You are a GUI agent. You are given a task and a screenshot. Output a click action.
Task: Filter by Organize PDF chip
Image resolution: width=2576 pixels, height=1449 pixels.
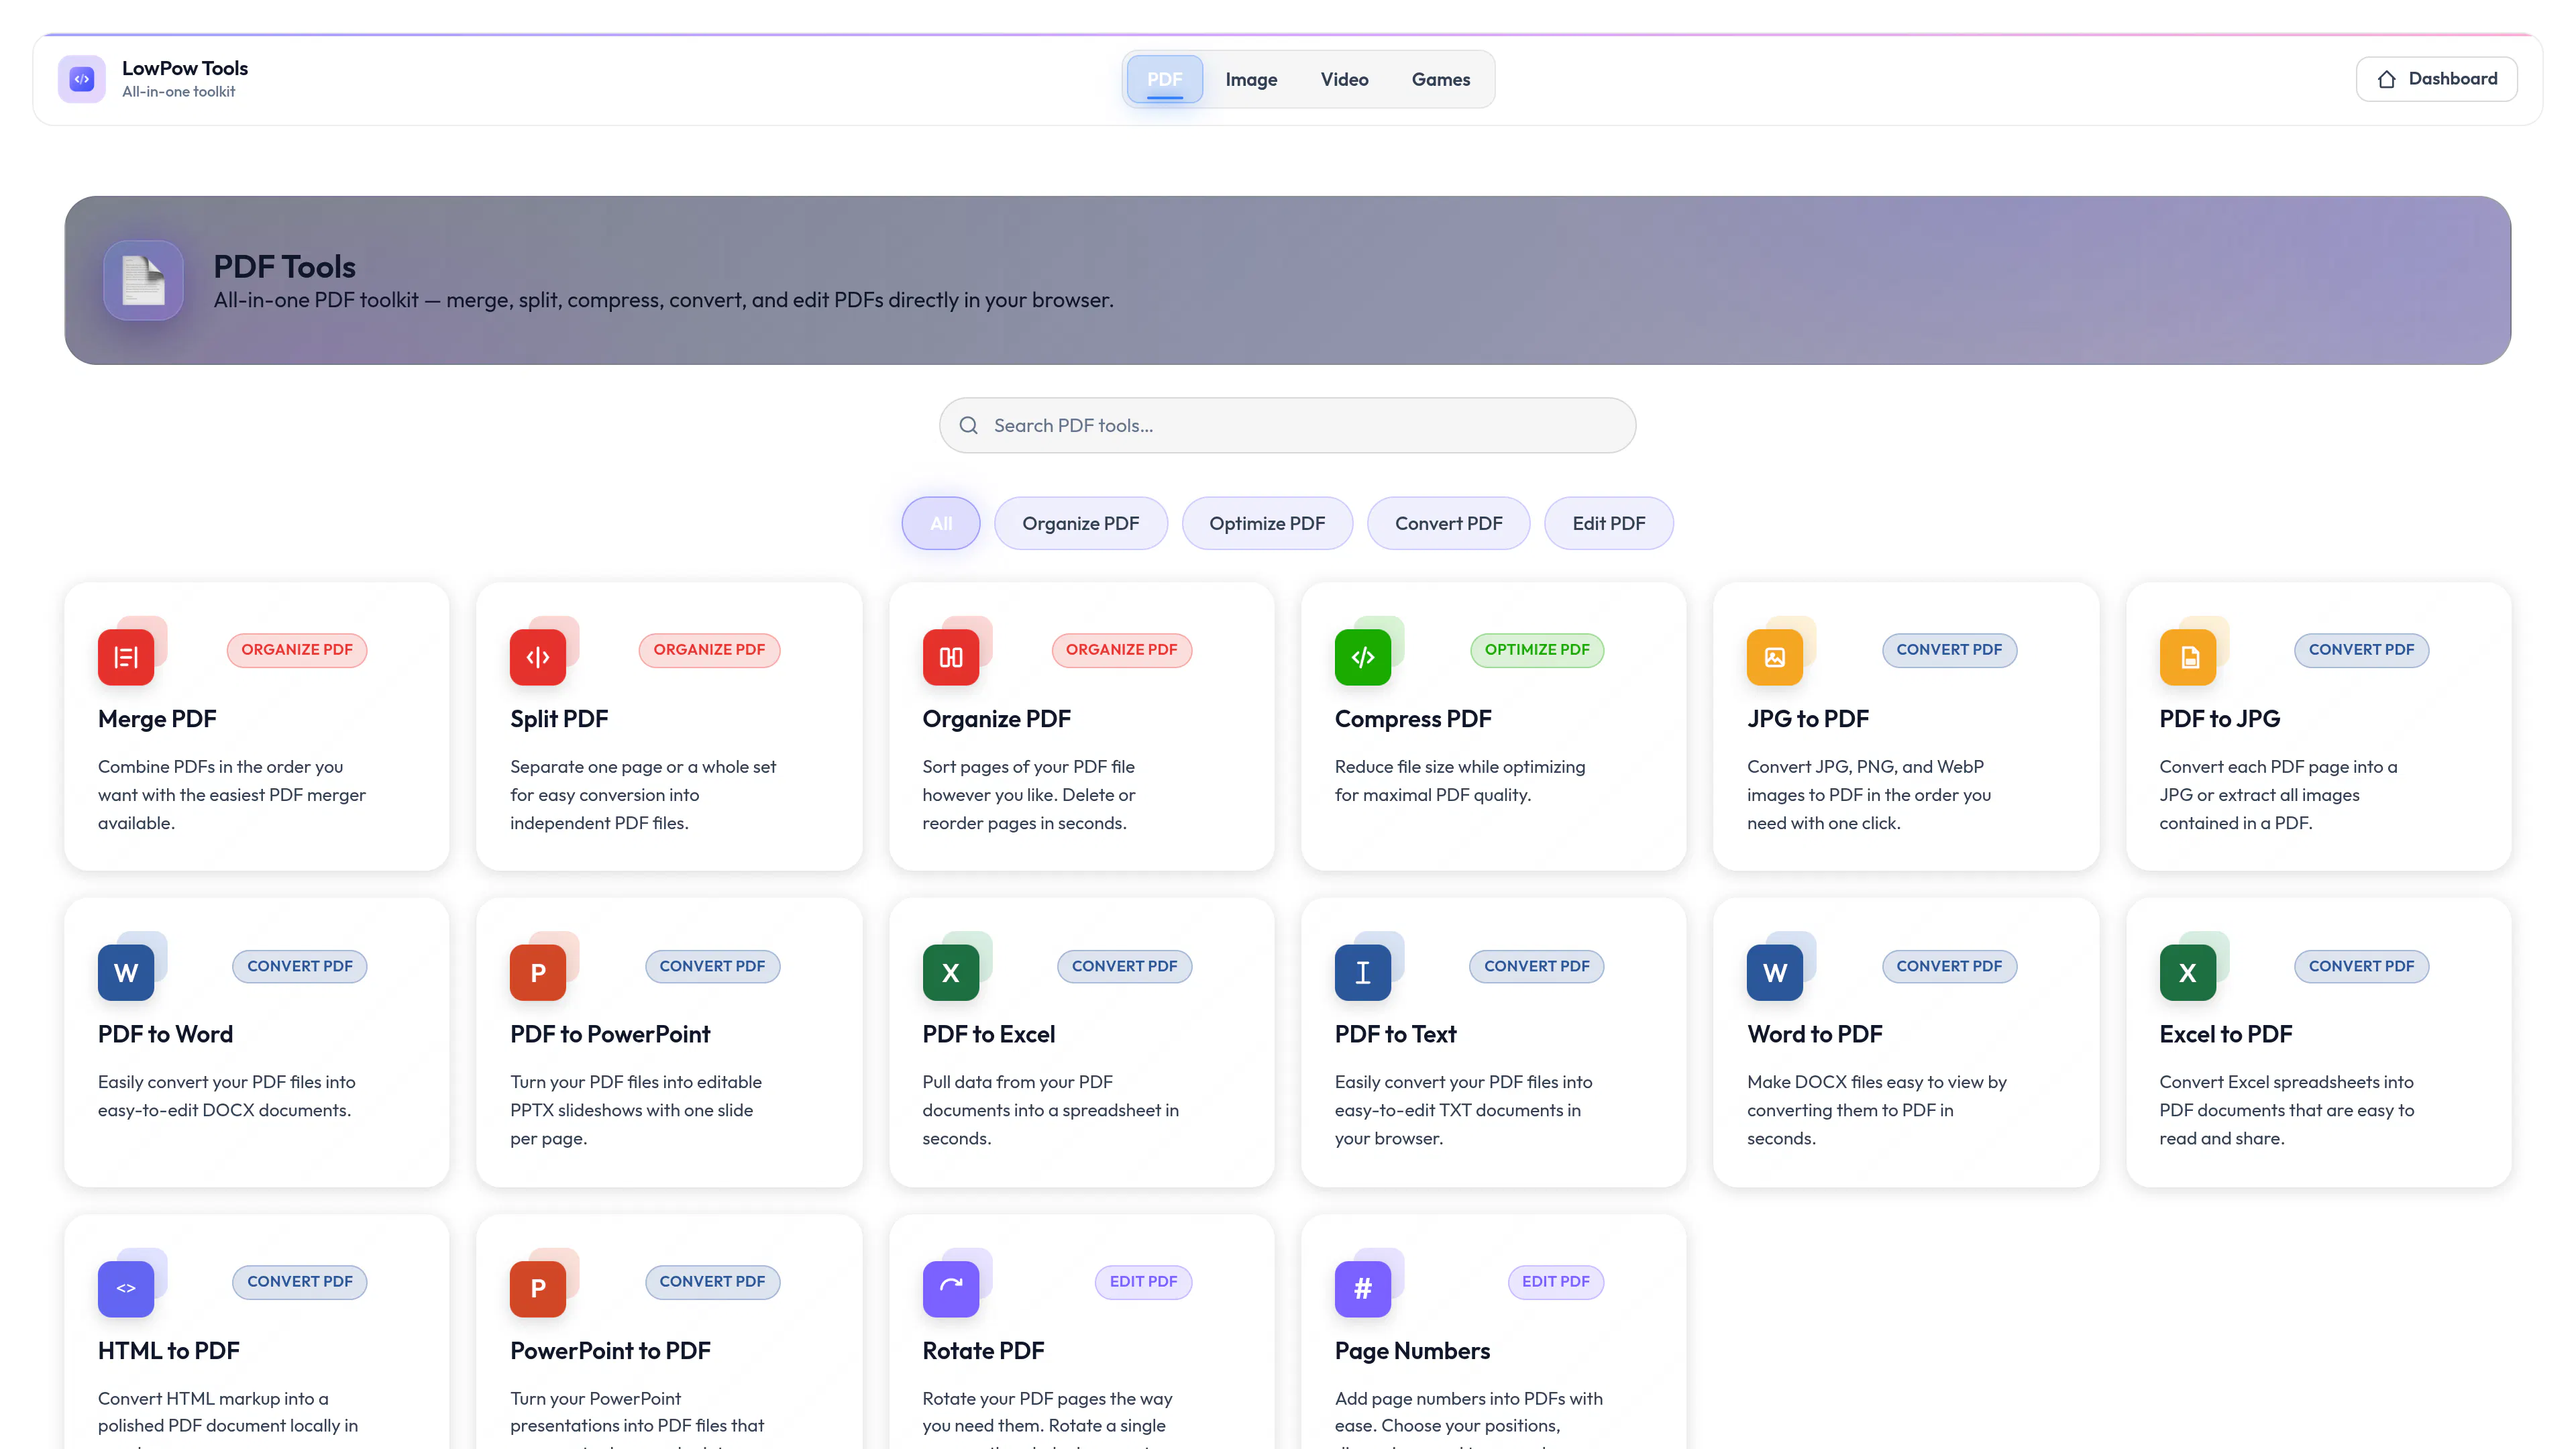click(x=1081, y=523)
